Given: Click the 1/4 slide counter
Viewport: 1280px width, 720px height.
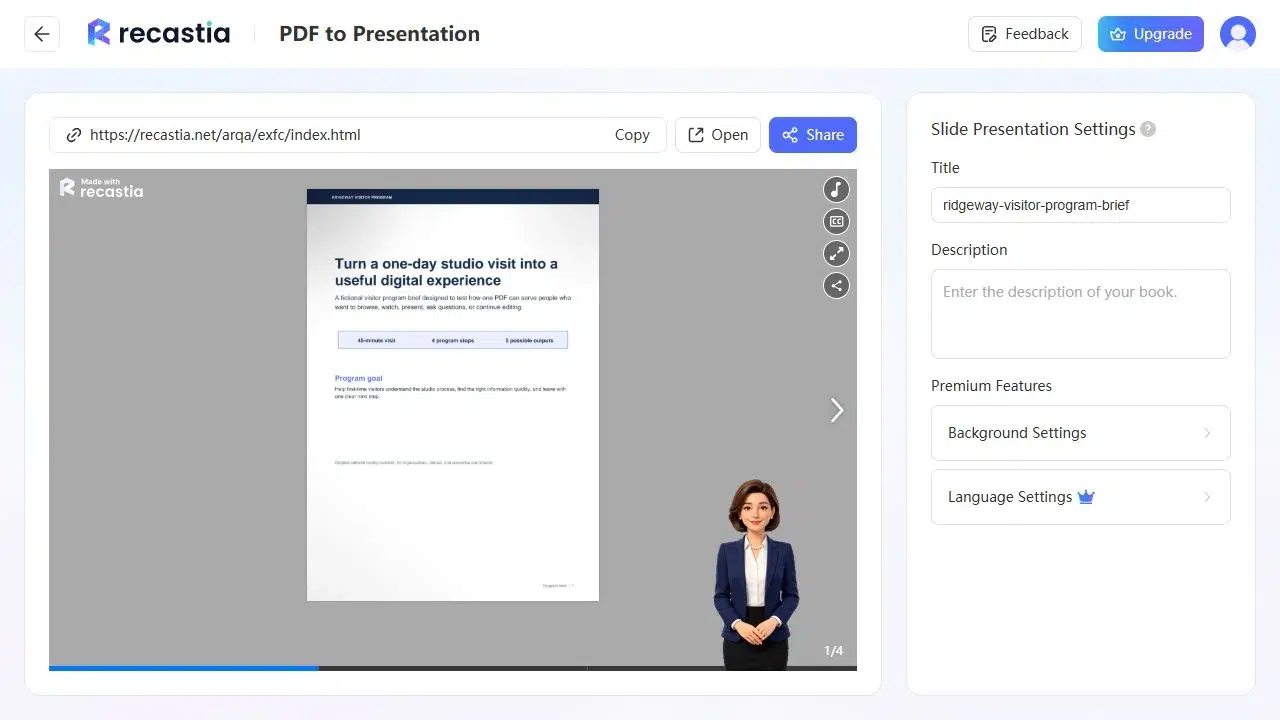Looking at the screenshot, I should pos(834,651).
